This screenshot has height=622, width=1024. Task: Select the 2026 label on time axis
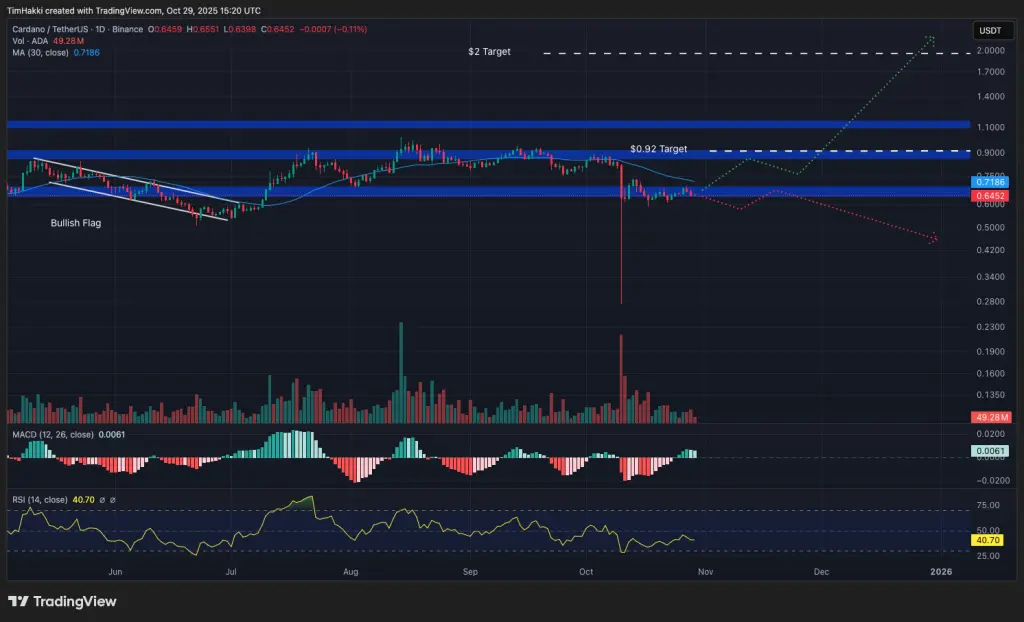(941, 571)
